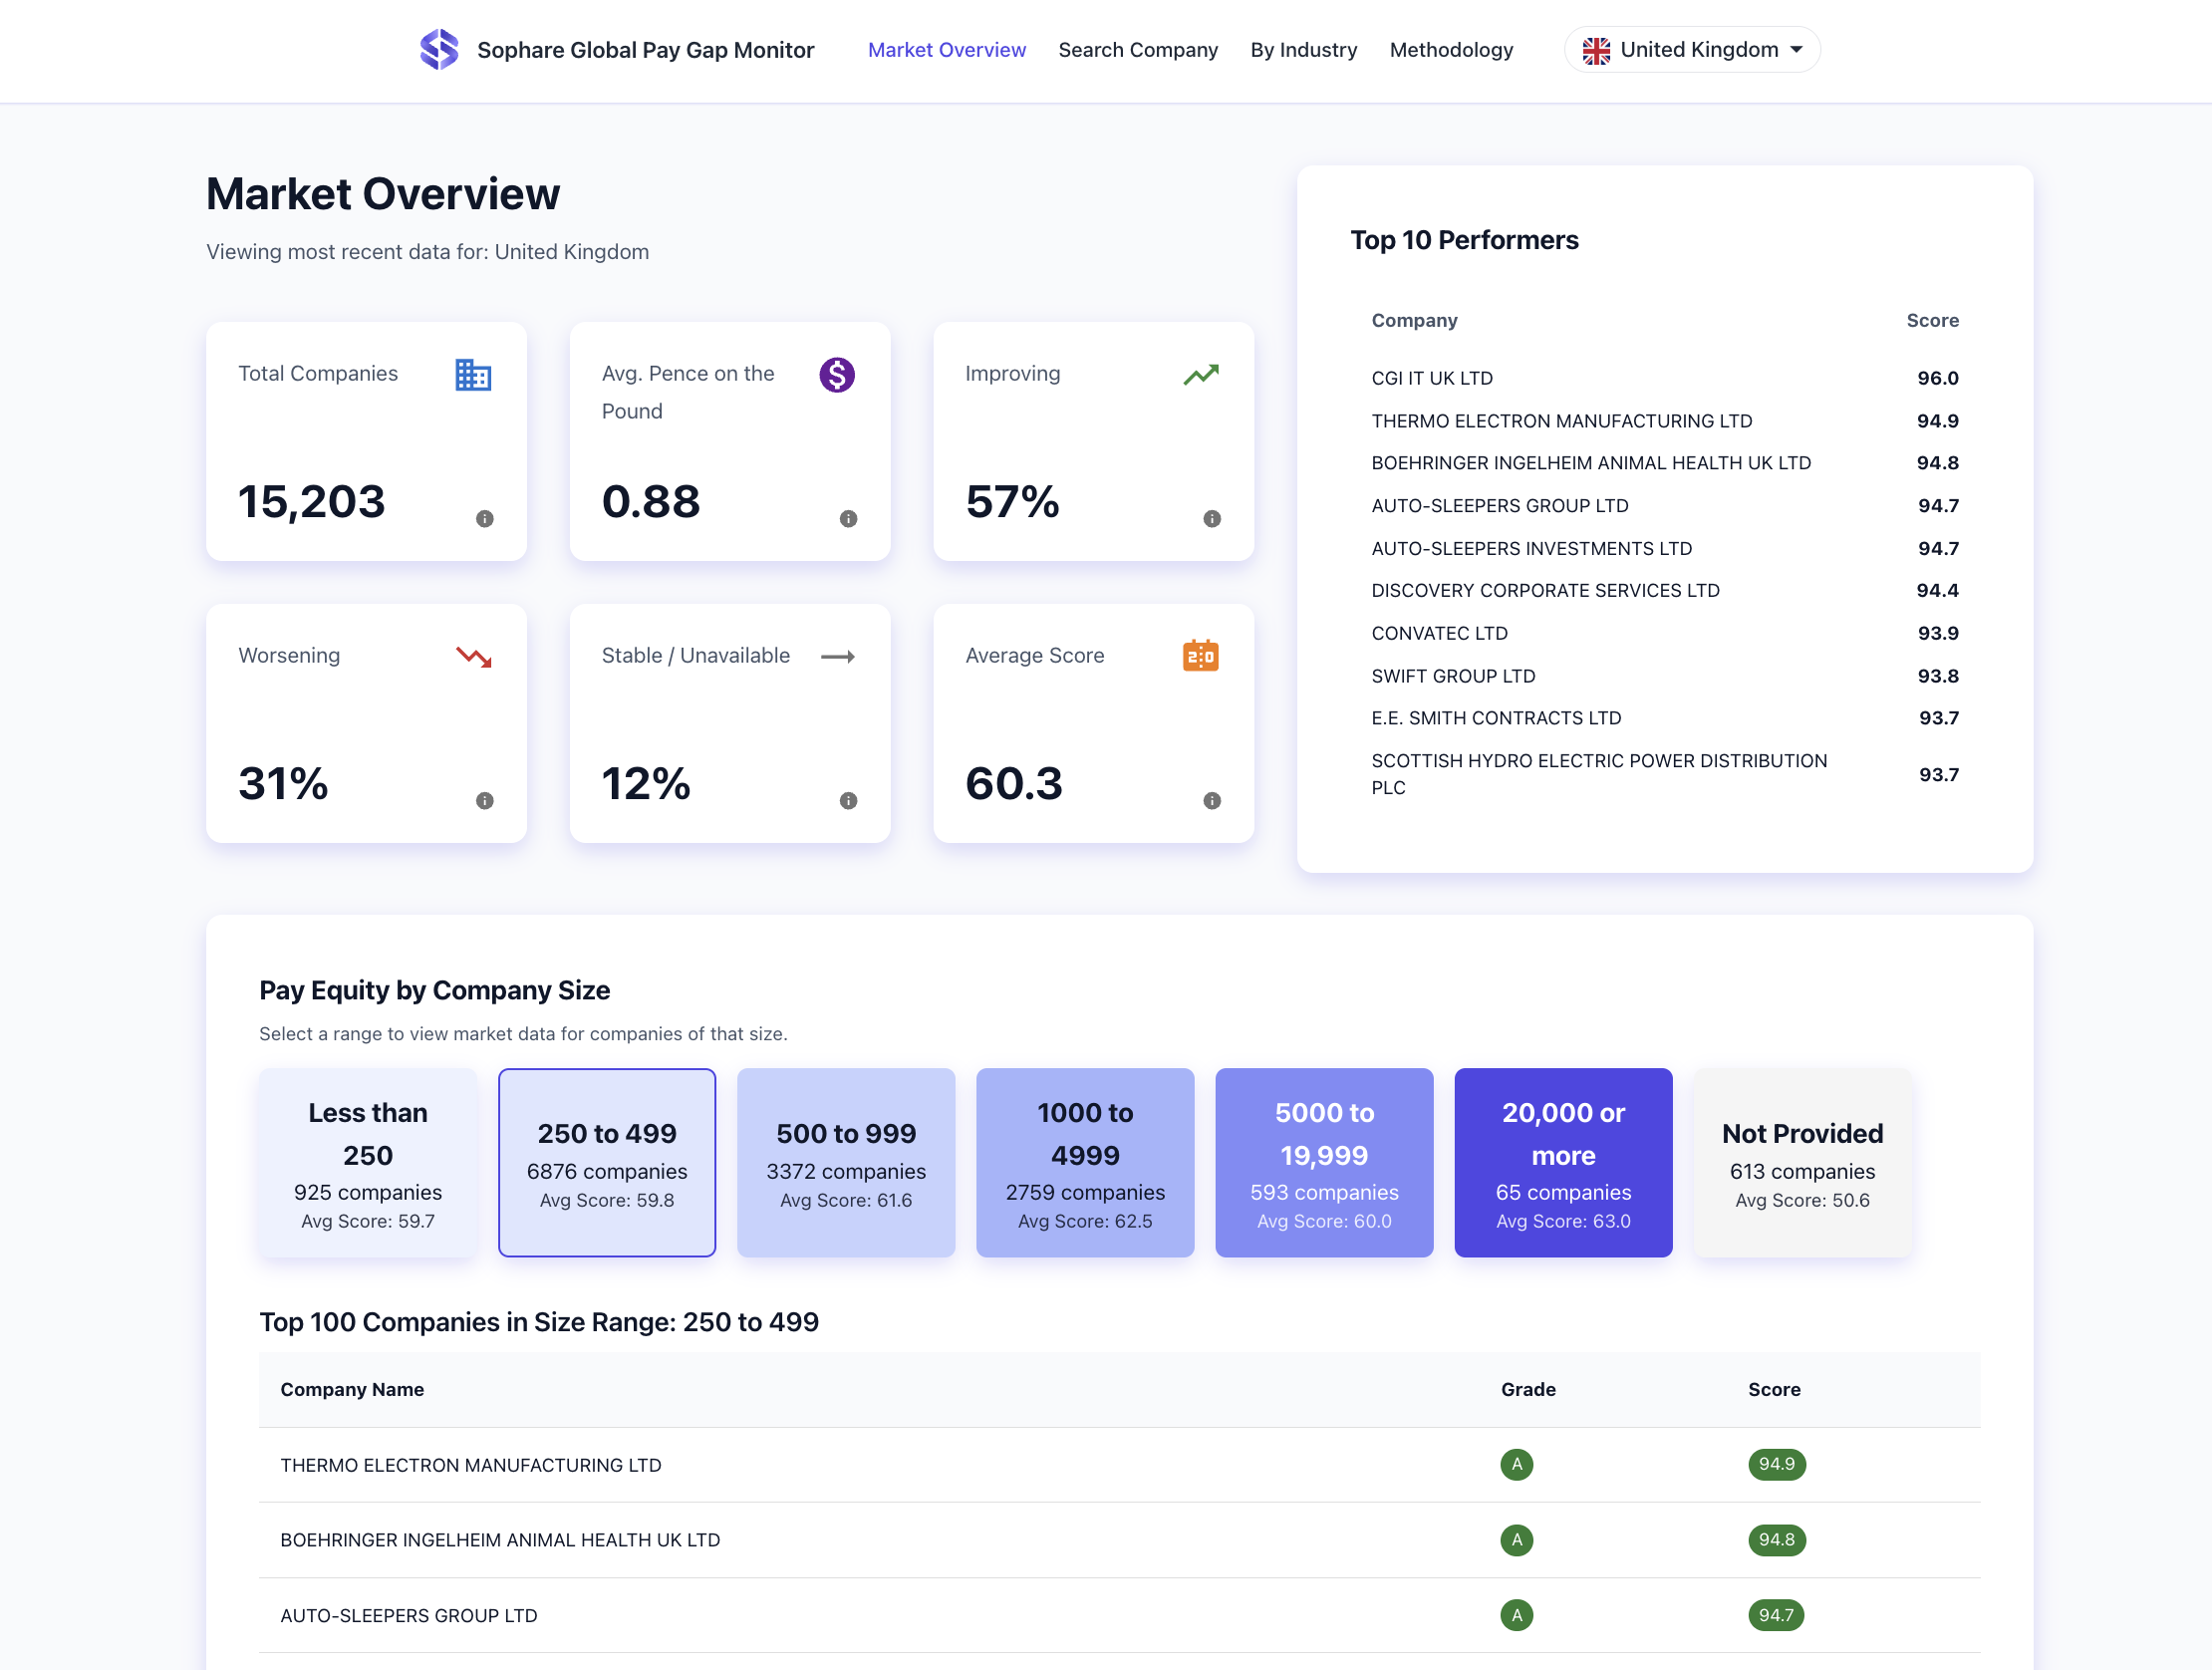The image size is (2212, 1670).
Task: Click the green grade A badge for THERMO ELECTRON
Action: coord(1516,1464)
